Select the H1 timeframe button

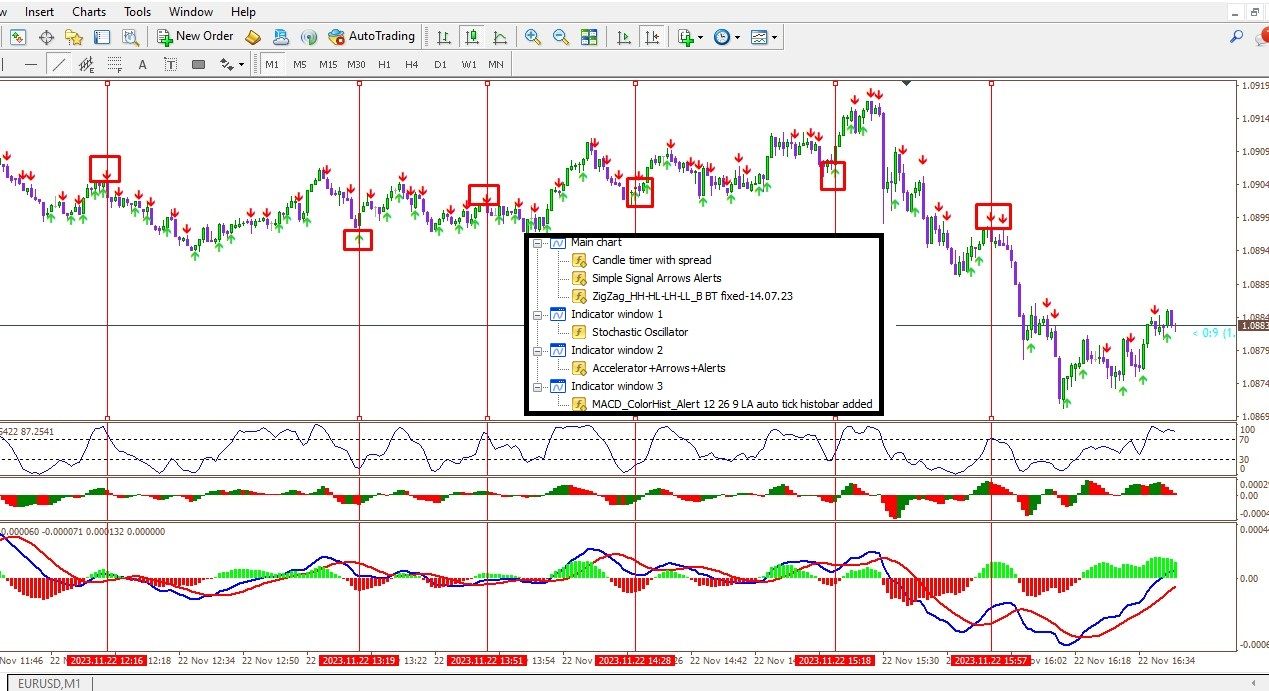point(384,65)
